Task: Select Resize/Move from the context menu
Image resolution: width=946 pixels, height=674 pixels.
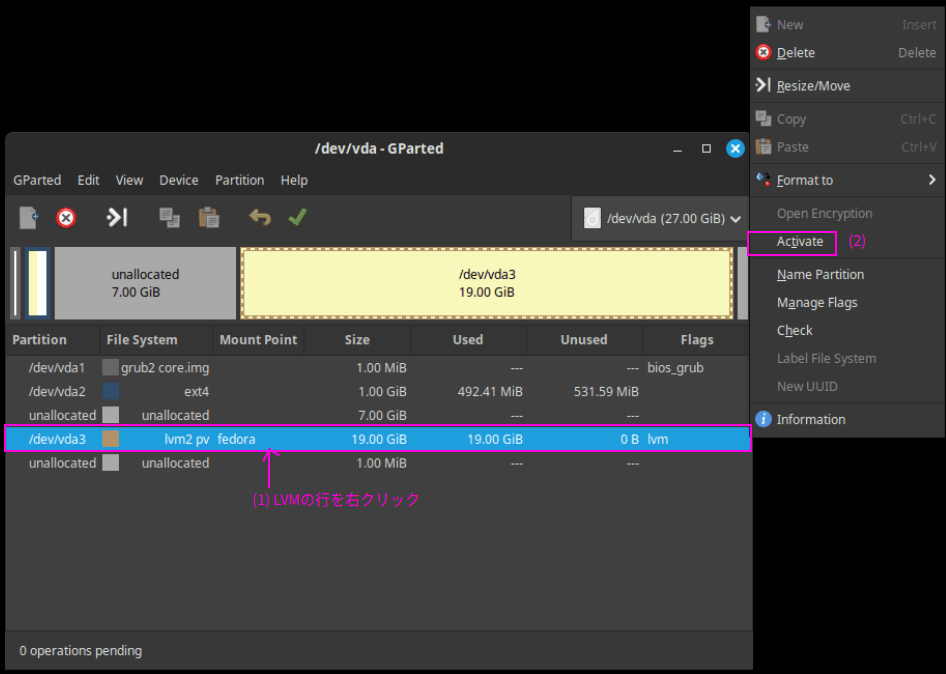Action: (x=846, y=86)
